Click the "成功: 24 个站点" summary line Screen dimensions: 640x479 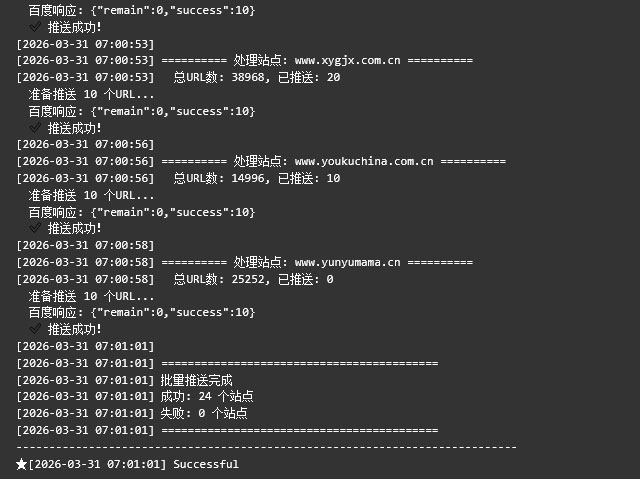click(x=207, y=396)
